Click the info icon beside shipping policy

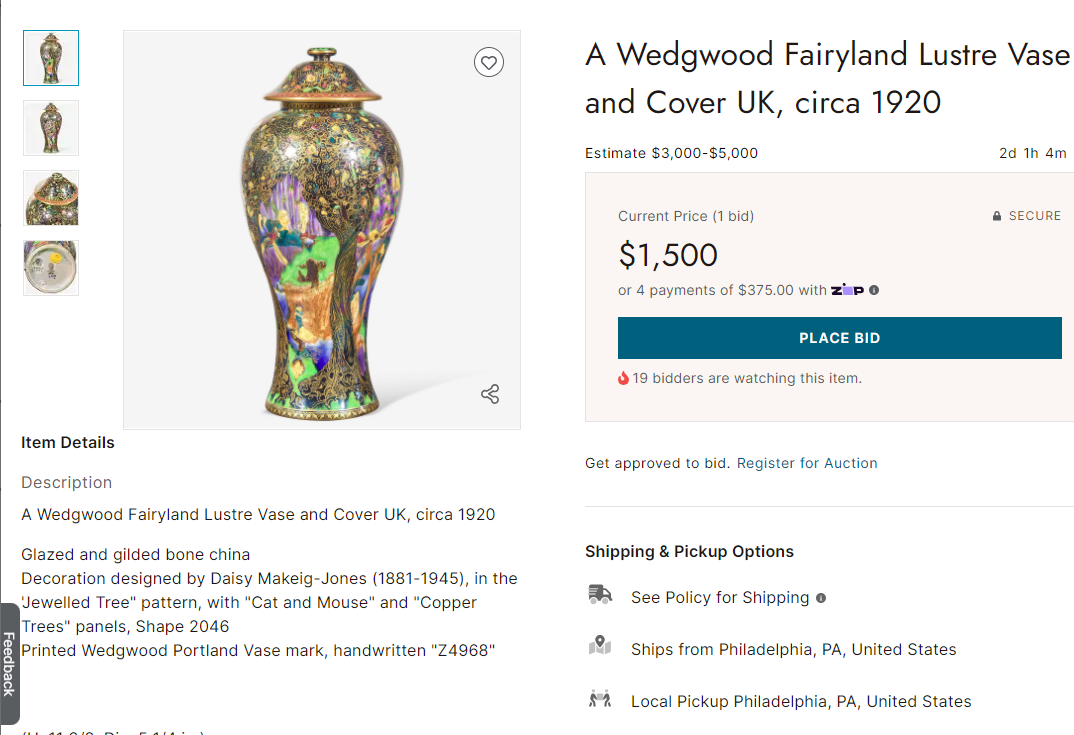pyautogui.click(x=821, y=598)
